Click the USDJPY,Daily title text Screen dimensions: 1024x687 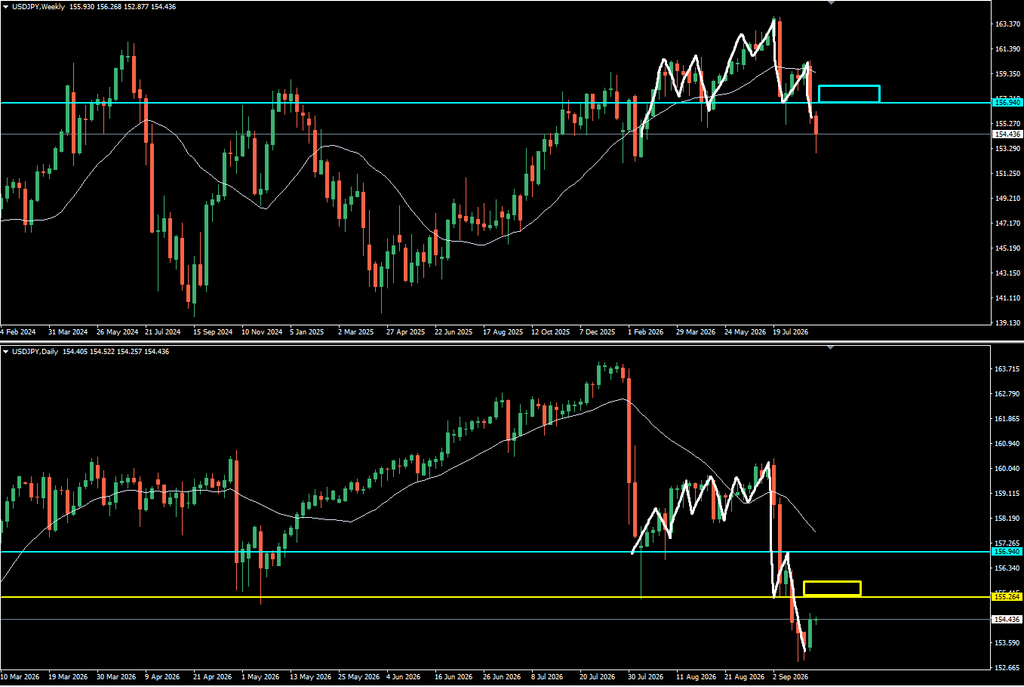tap(35, 351)
